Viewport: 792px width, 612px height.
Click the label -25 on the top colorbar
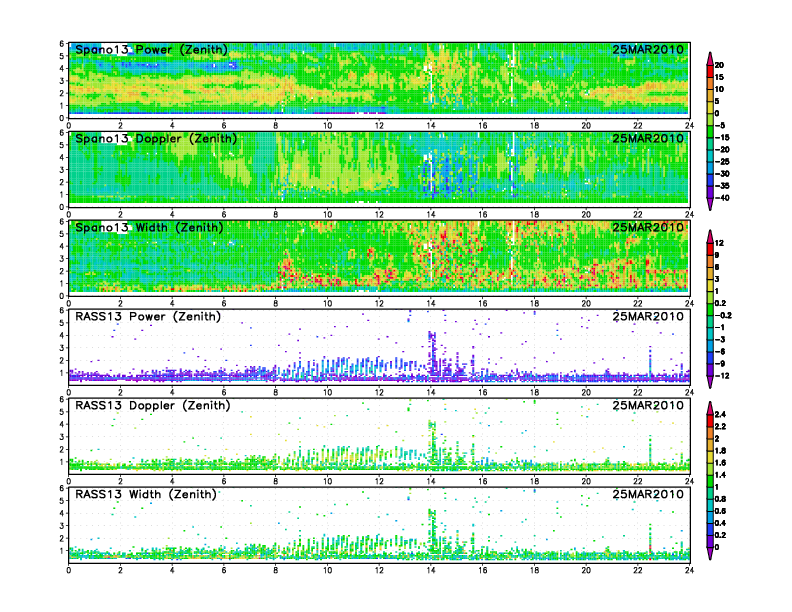click(722, 162)
